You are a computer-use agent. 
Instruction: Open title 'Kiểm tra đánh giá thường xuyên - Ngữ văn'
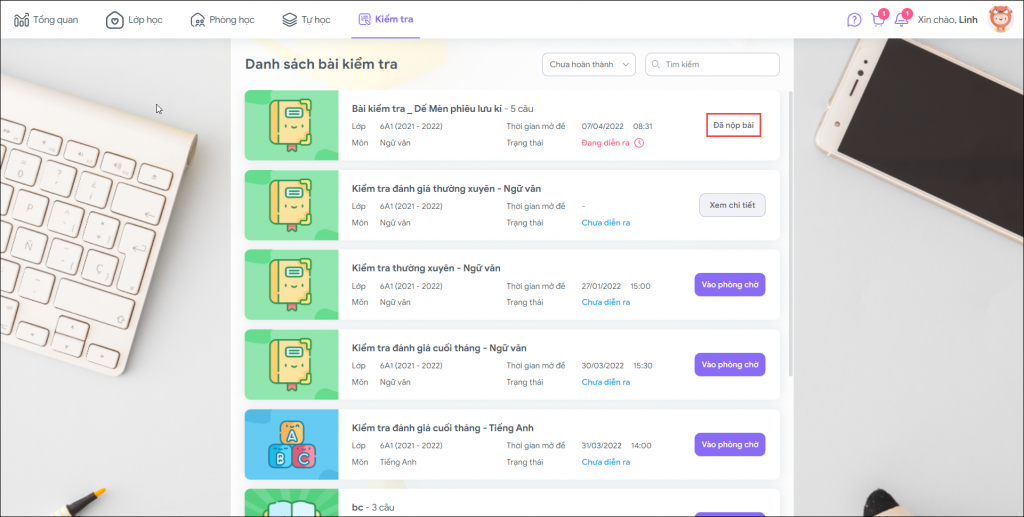446,189
